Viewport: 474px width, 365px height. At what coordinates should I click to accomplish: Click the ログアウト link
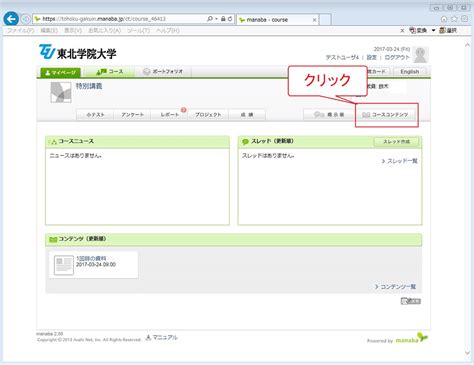point(397,57)
